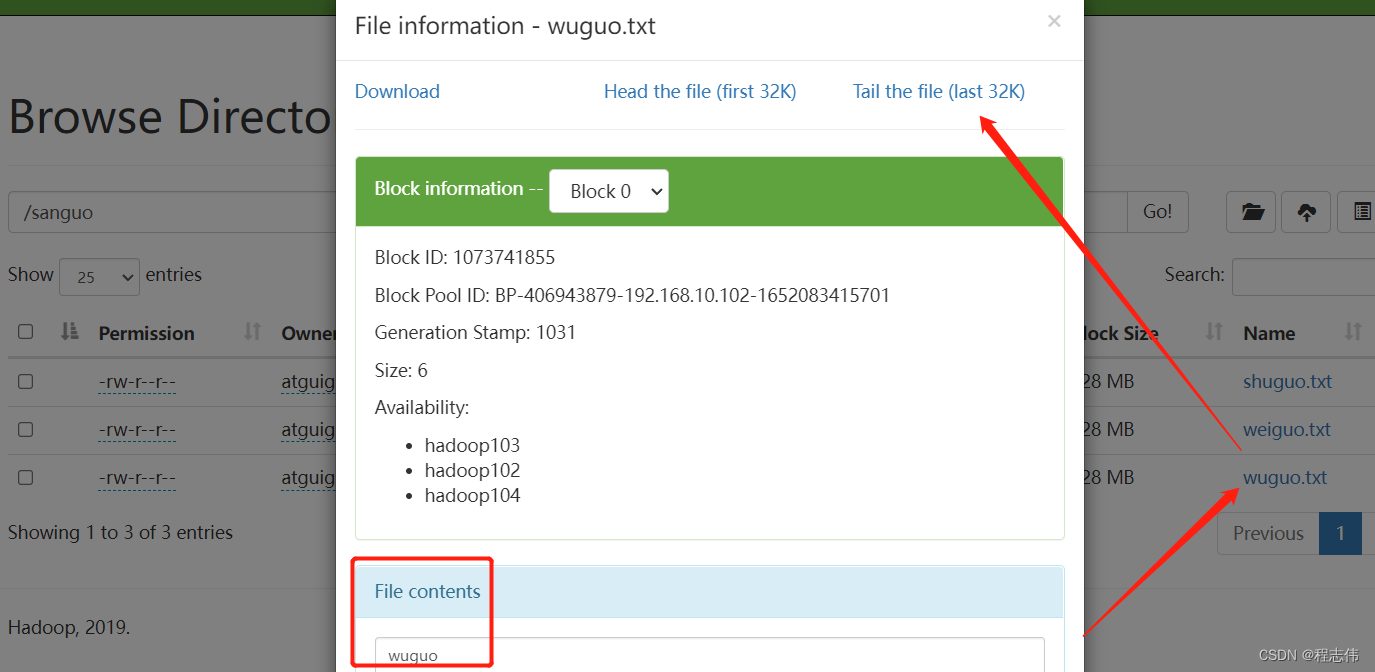This screenshot has width=1375, height=672.
Task: Close the File information dialog with X
Action: click(x=1054, y=21)
